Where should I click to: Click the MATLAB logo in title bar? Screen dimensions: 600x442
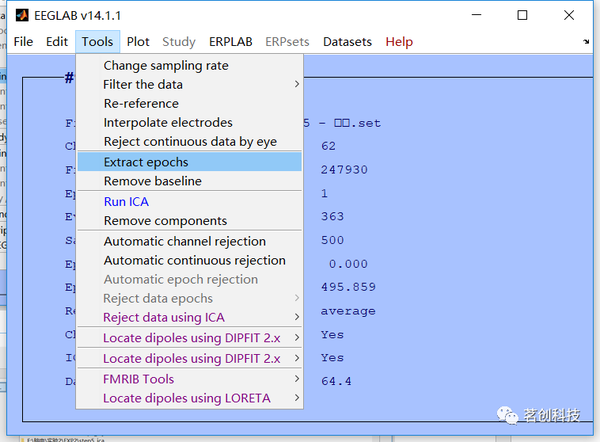17,15
